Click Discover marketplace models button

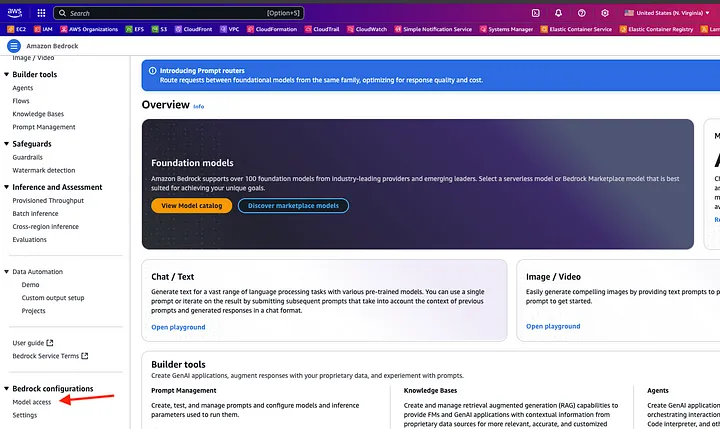[x=293, y=205]
